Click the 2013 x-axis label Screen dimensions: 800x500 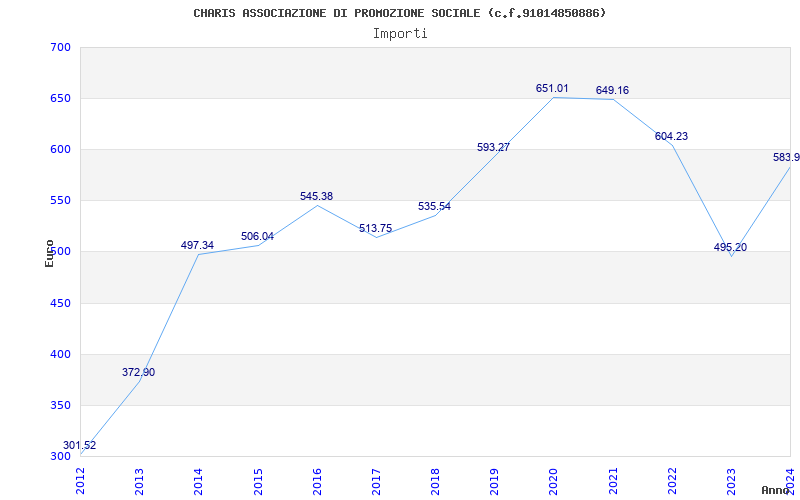(140, 481)
